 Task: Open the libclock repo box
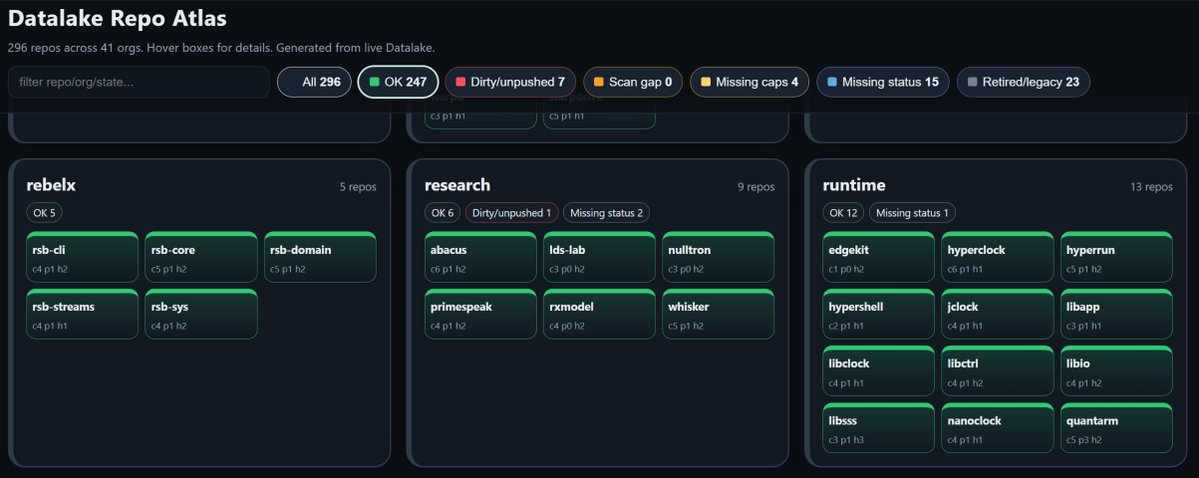click(879, 371)
